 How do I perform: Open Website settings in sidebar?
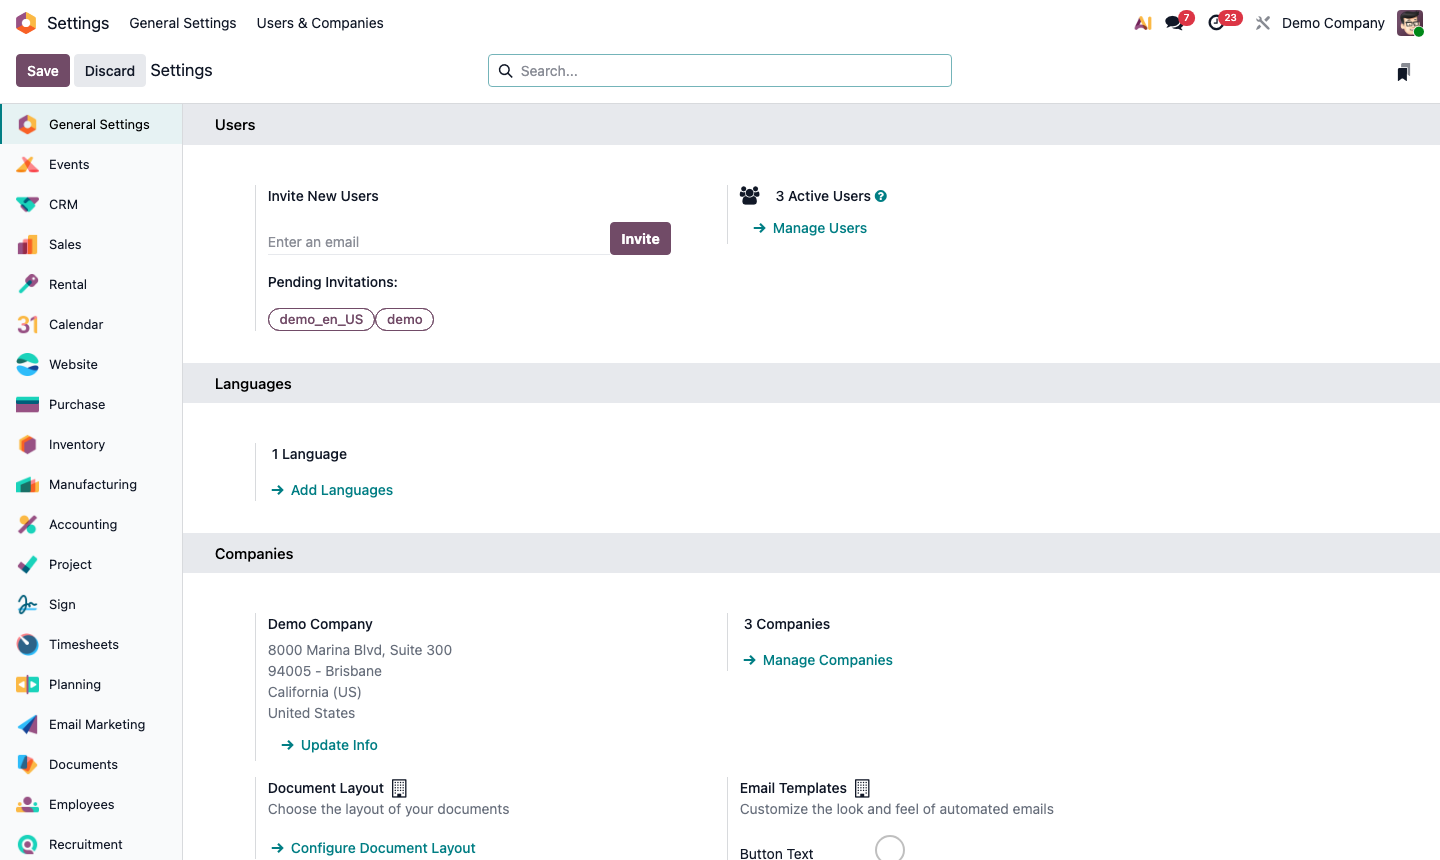coord(71,364)
